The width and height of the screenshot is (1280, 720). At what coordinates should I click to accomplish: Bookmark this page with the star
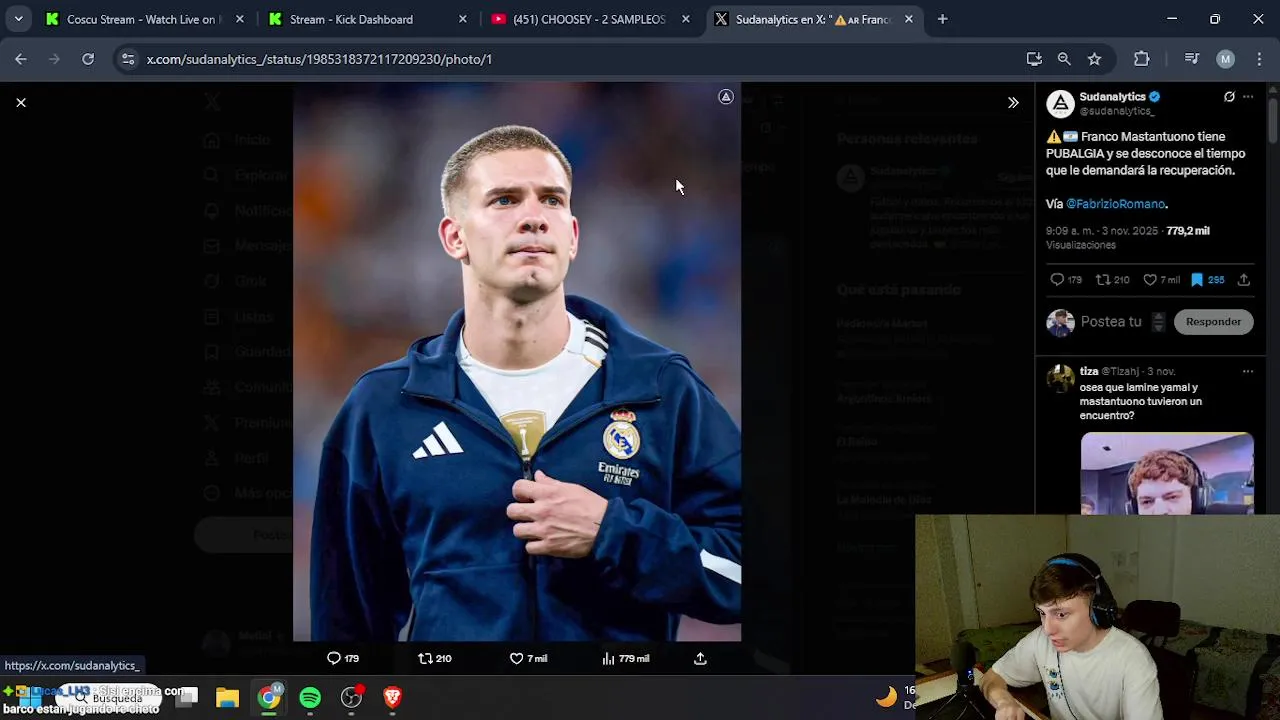pos(1094,59)
